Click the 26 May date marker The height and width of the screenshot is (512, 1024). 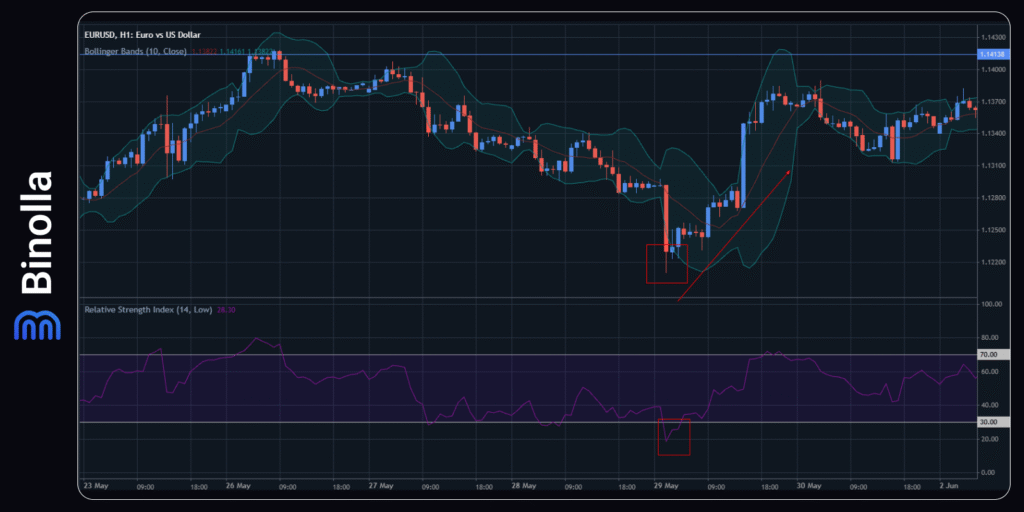(238, 487)
